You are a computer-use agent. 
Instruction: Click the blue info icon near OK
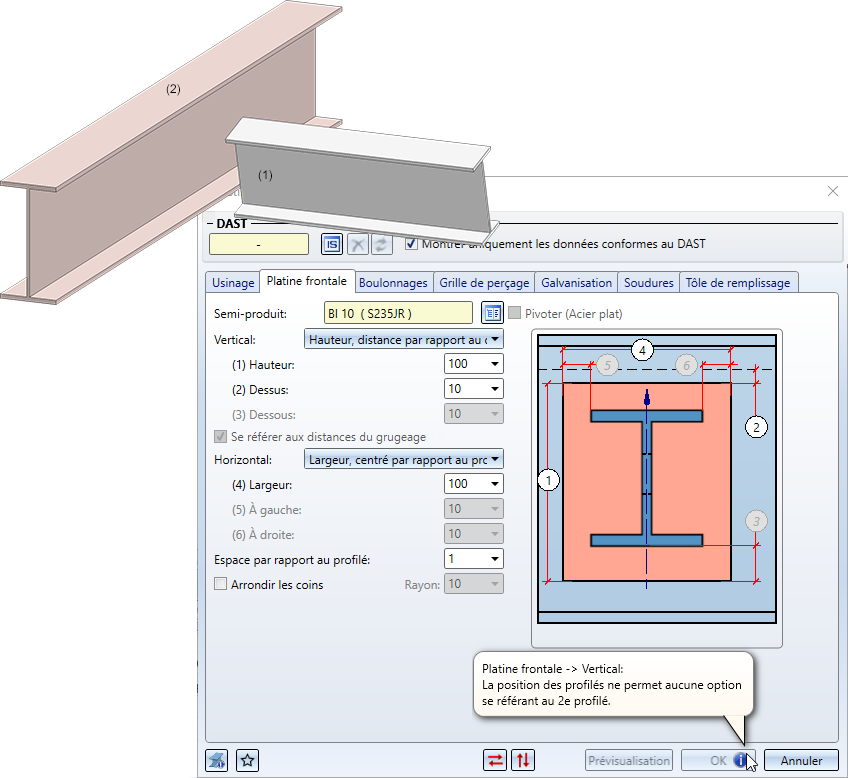pyautogui.click(x=741, y=760)
